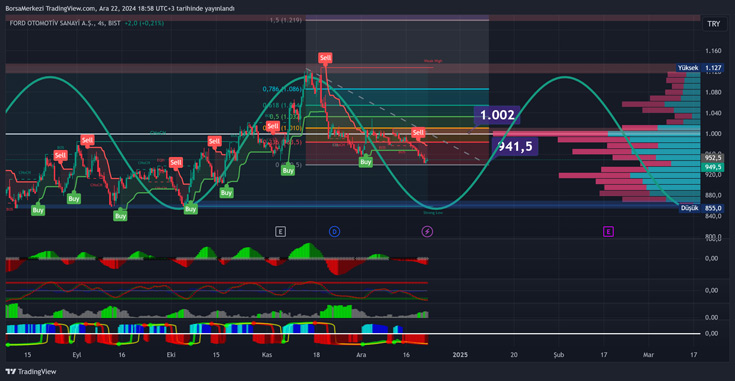
Task: Click the 1.000 price axis value
Action: 713,134
